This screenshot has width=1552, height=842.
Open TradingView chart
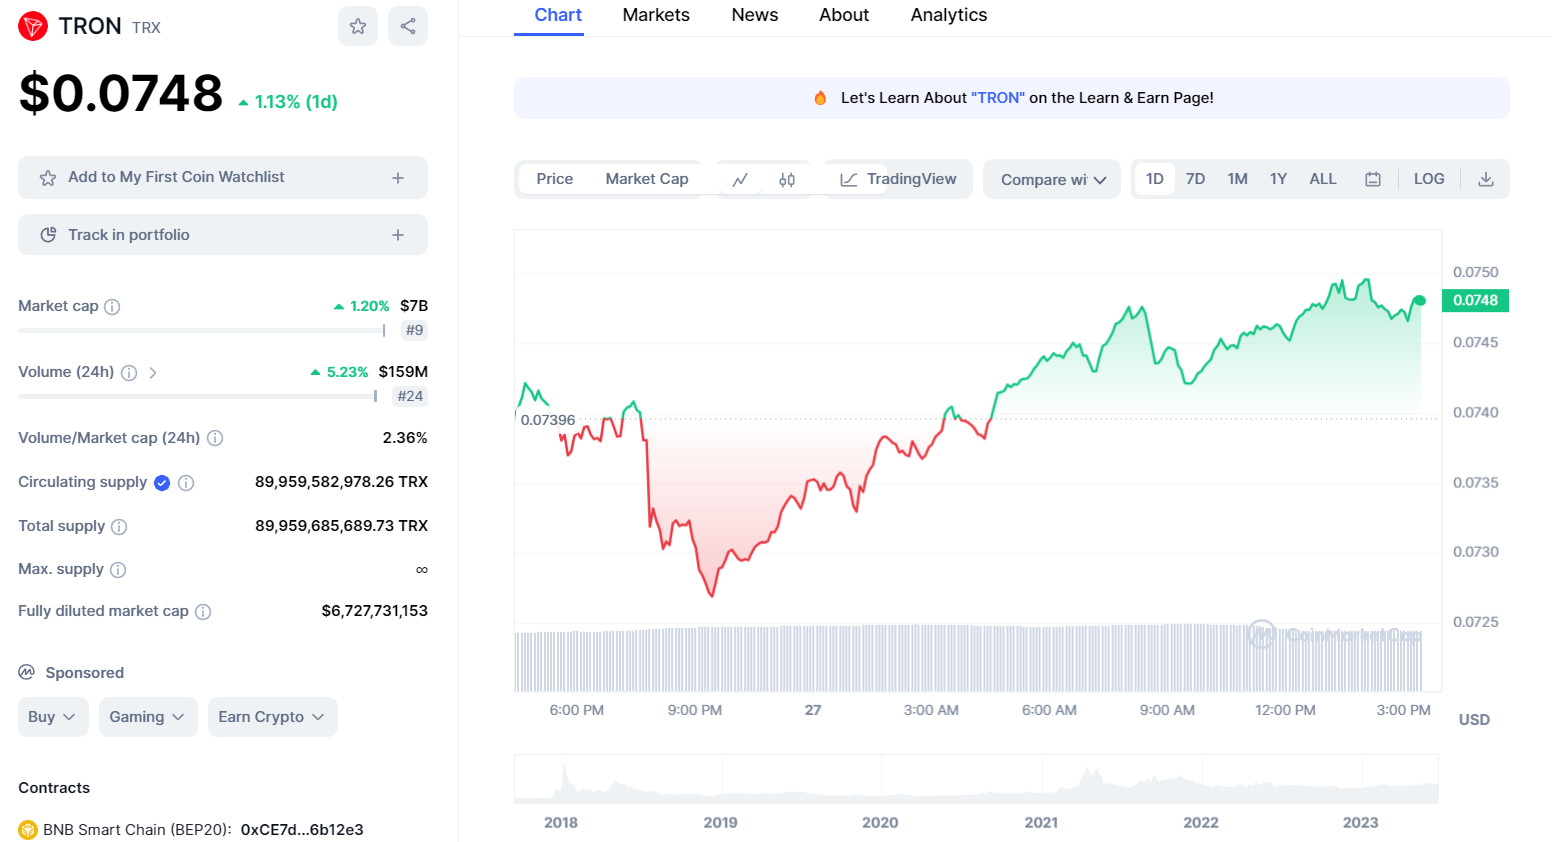[899, 180]
